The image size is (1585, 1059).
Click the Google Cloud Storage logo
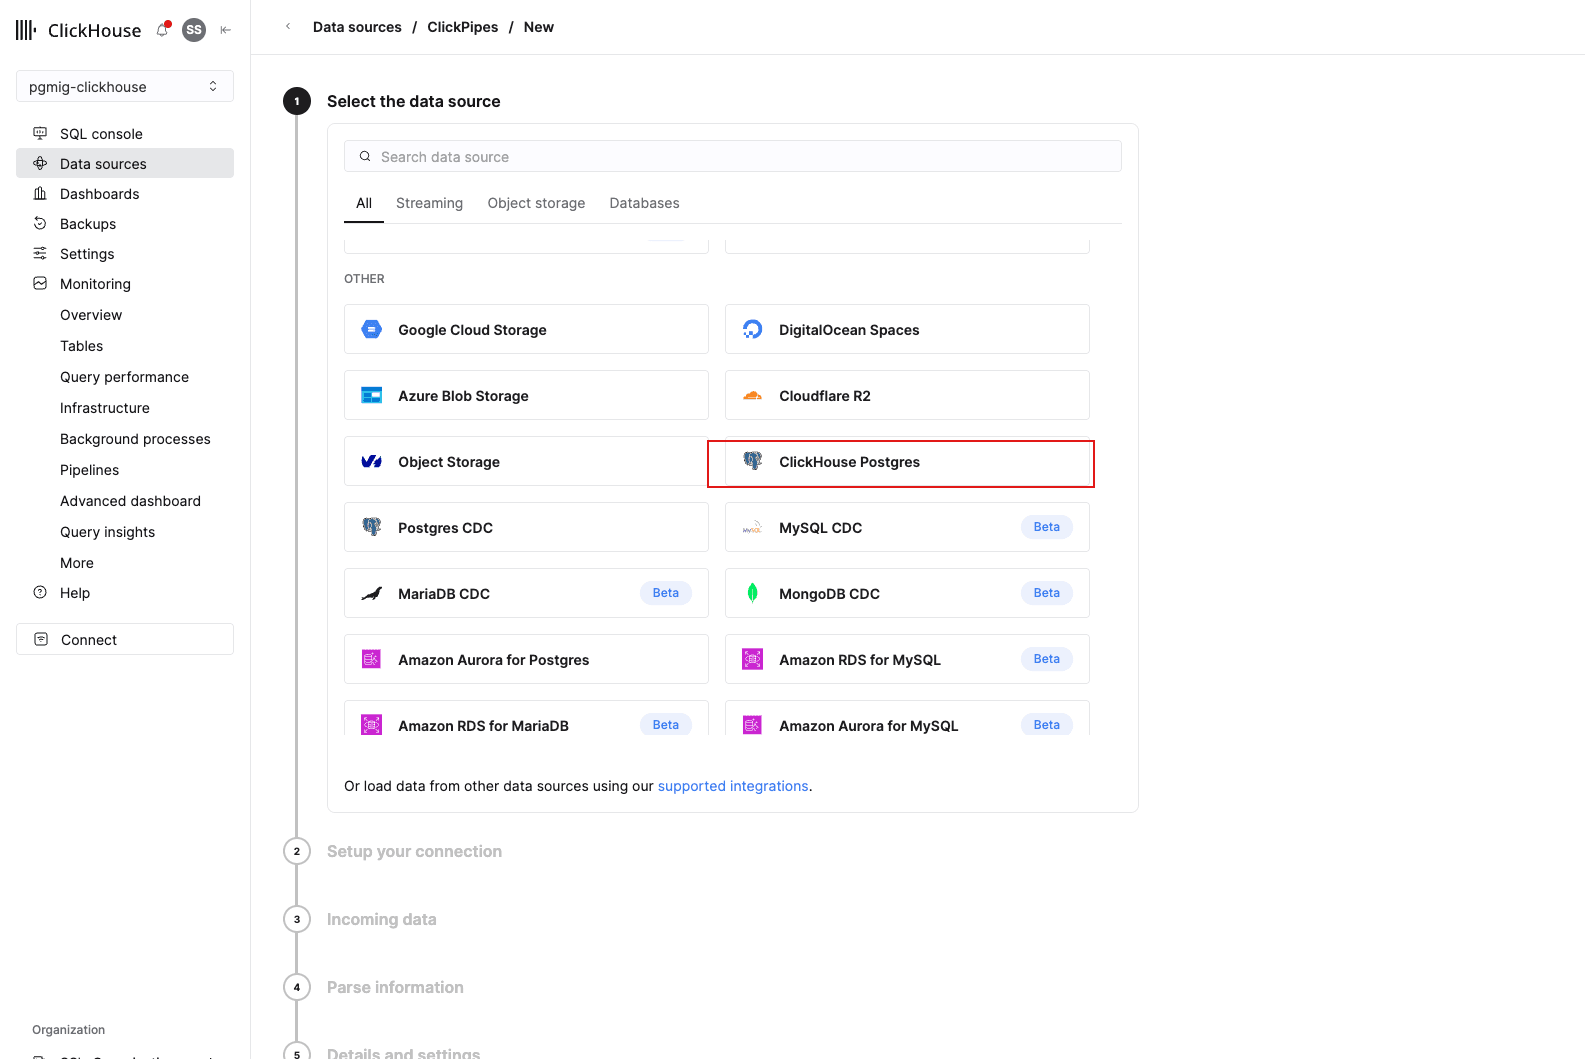point(372,329)
